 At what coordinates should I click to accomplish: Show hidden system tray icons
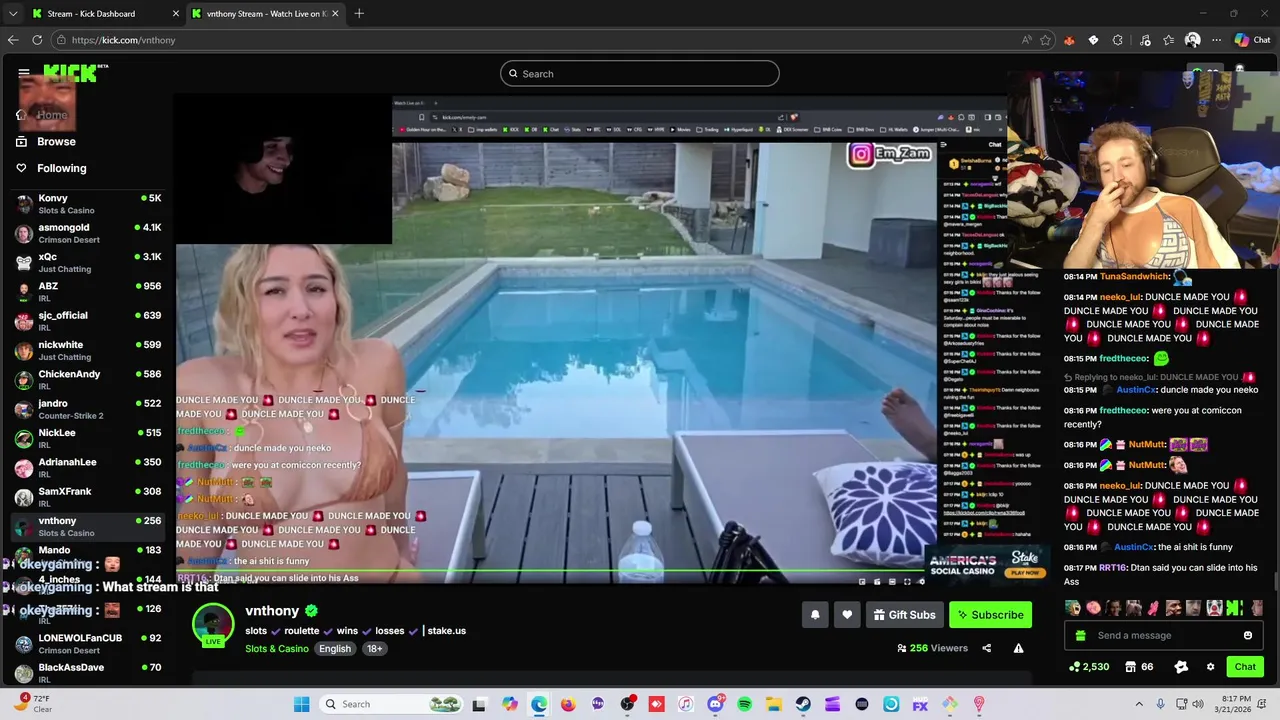point(1139,704)
